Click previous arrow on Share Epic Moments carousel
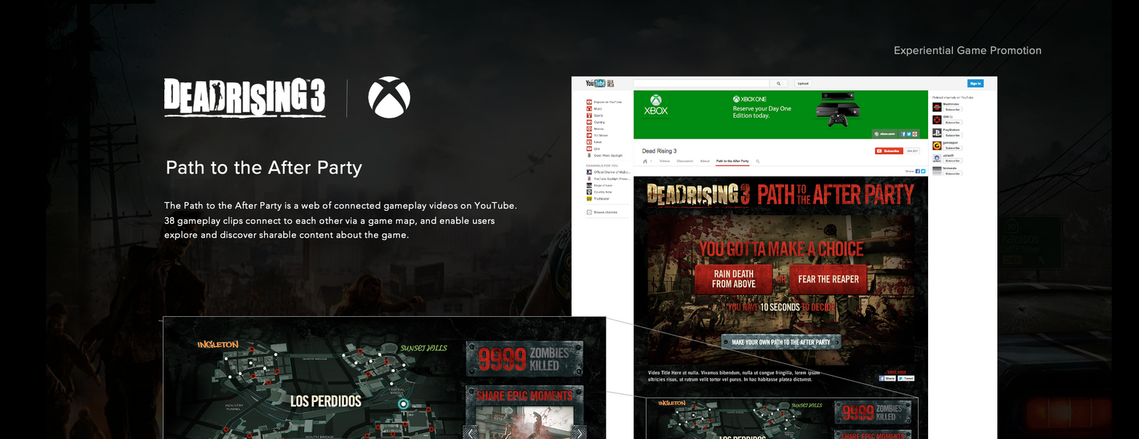Viewport: 1139px width, 439px height. click(x=470, y=433)
